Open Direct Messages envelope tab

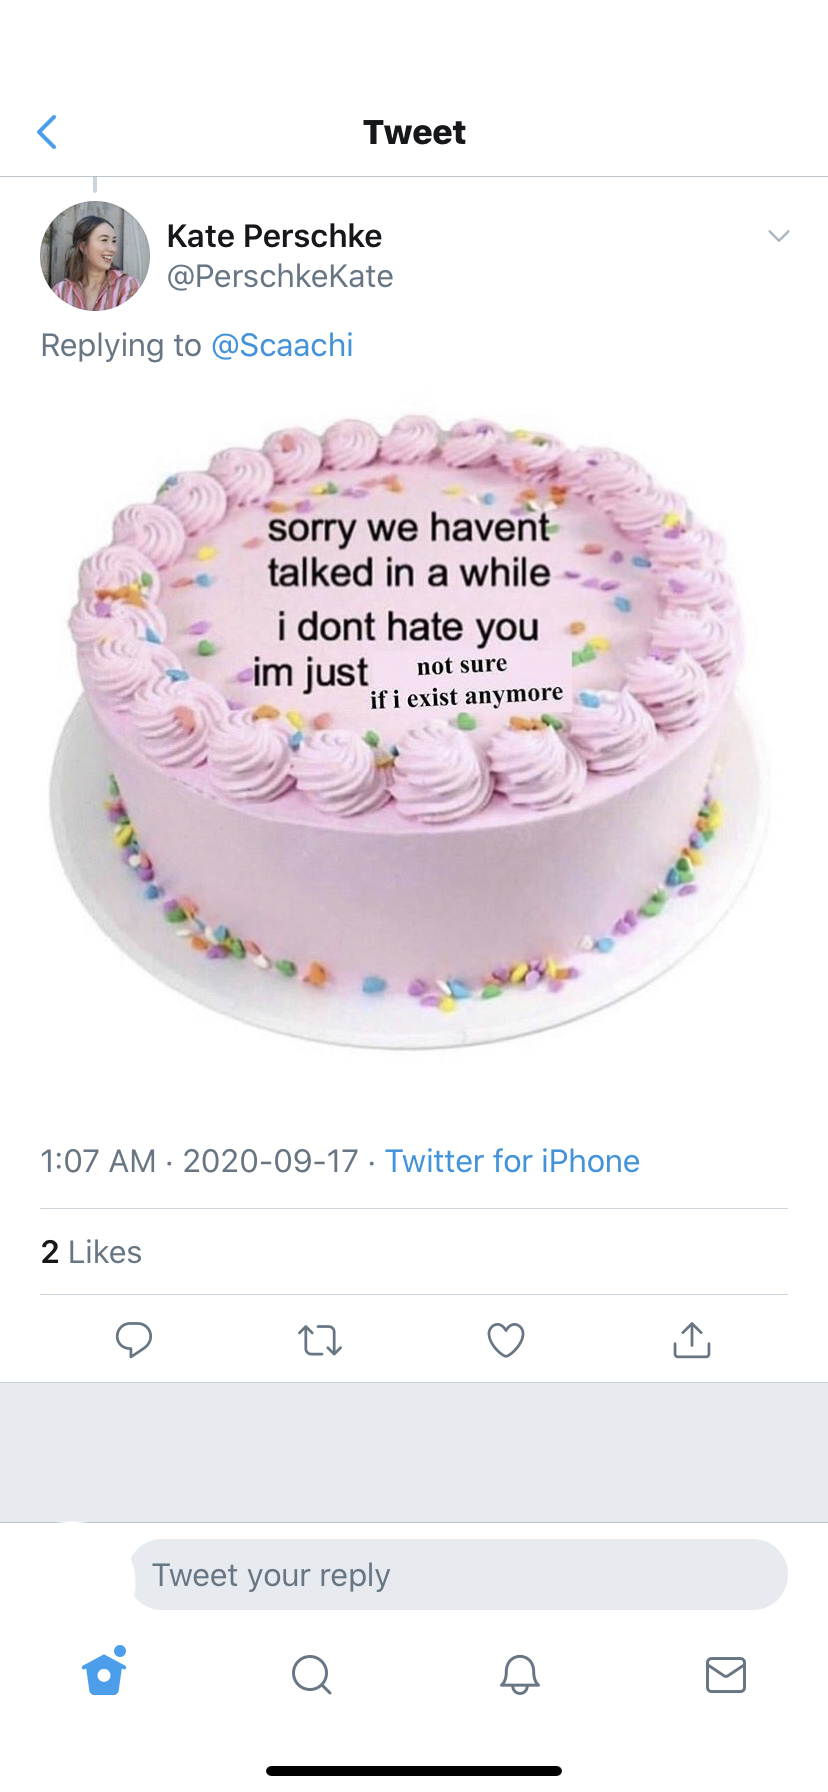(x=726, y=1674)
